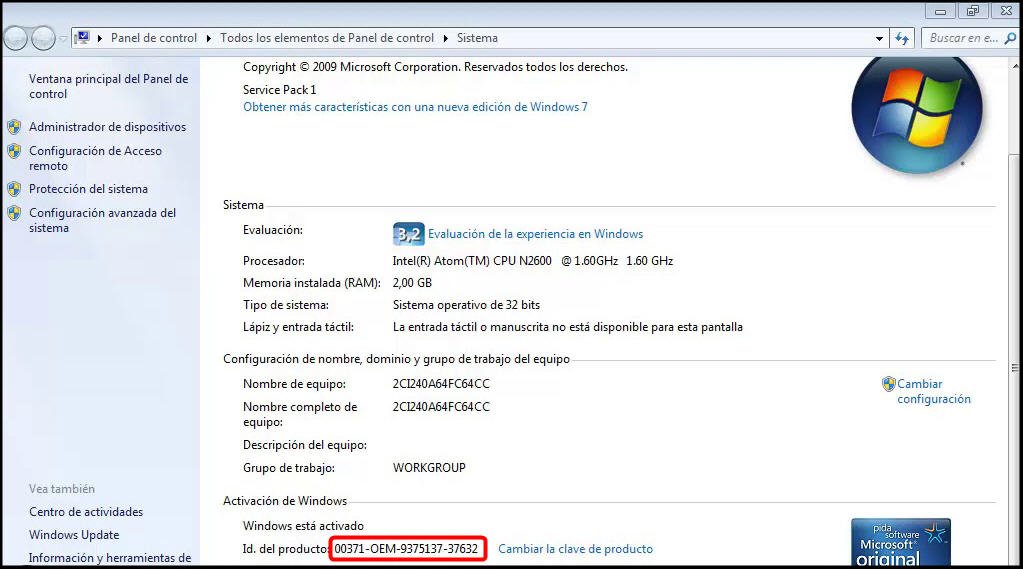The height and width of the screenshot is (569, 1023).
Task: Click computer name beside Nombre de equipo
Action: (440, 384)
